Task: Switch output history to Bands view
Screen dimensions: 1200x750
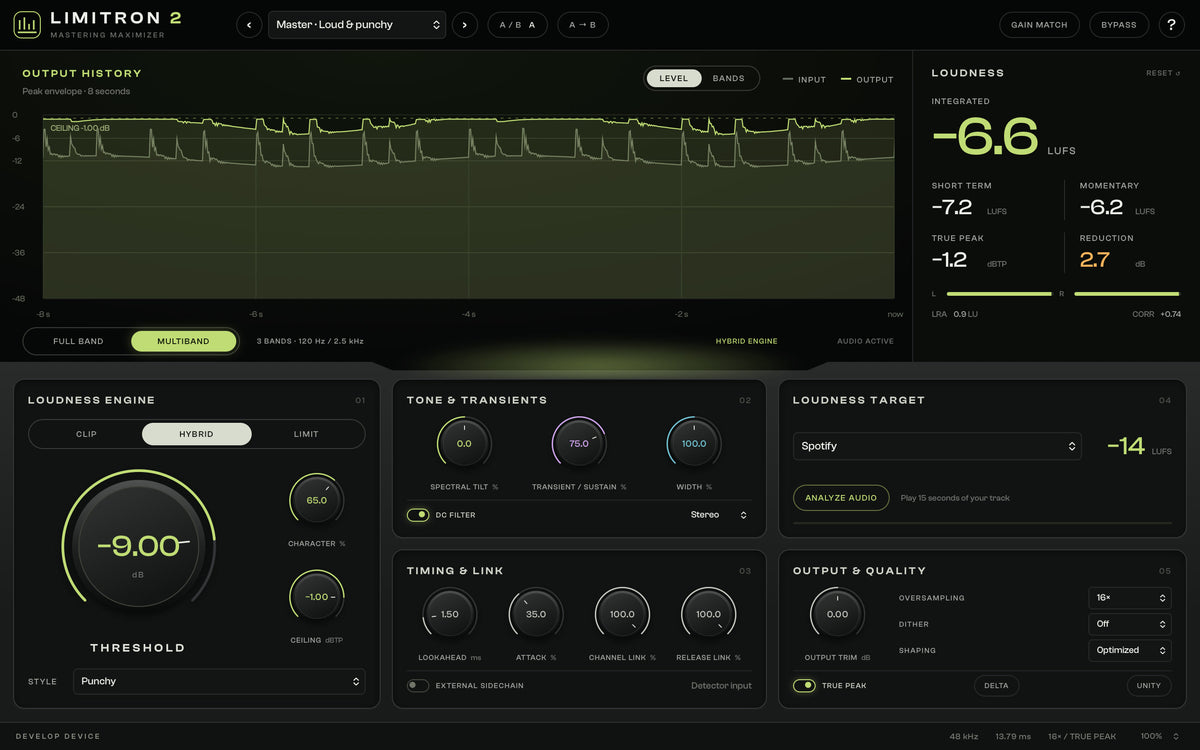Action: click(728, 78)
